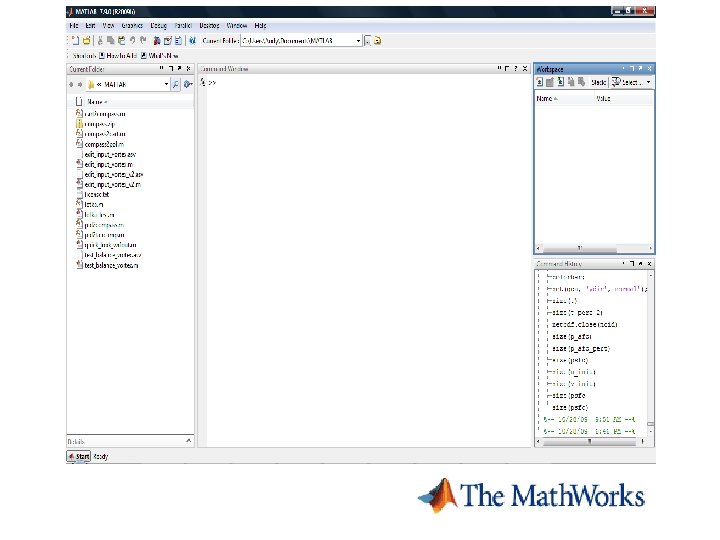The height and width of the screenshot is (540, 720).
Task: Click Open Variable icon in Workspace toolbar
Action: (550, 82)
